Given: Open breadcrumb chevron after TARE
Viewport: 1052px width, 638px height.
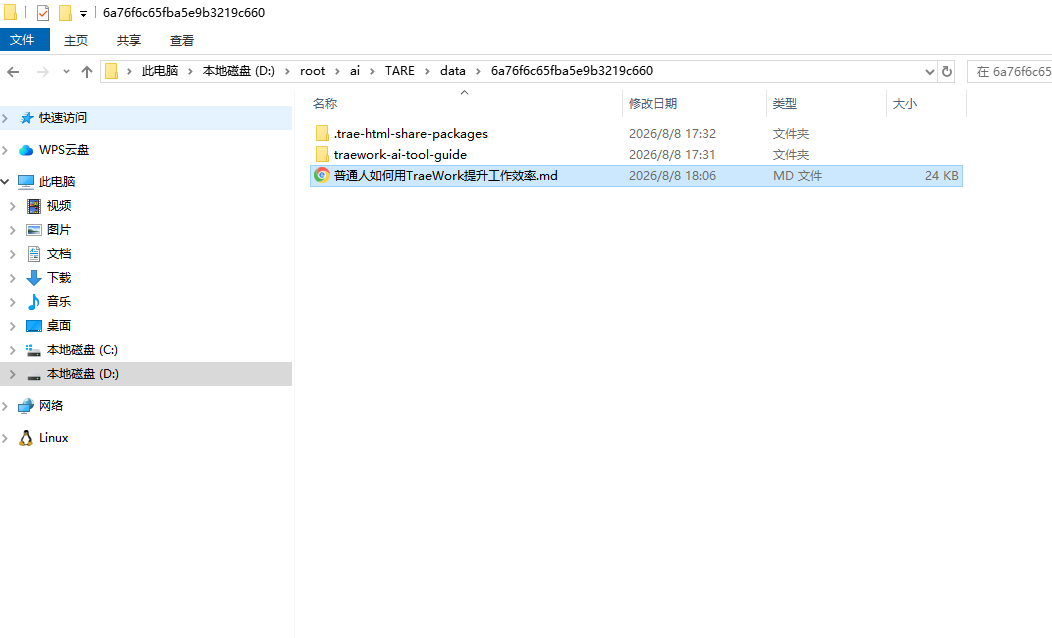Looking at the screenshot, I should click(427, 71).
